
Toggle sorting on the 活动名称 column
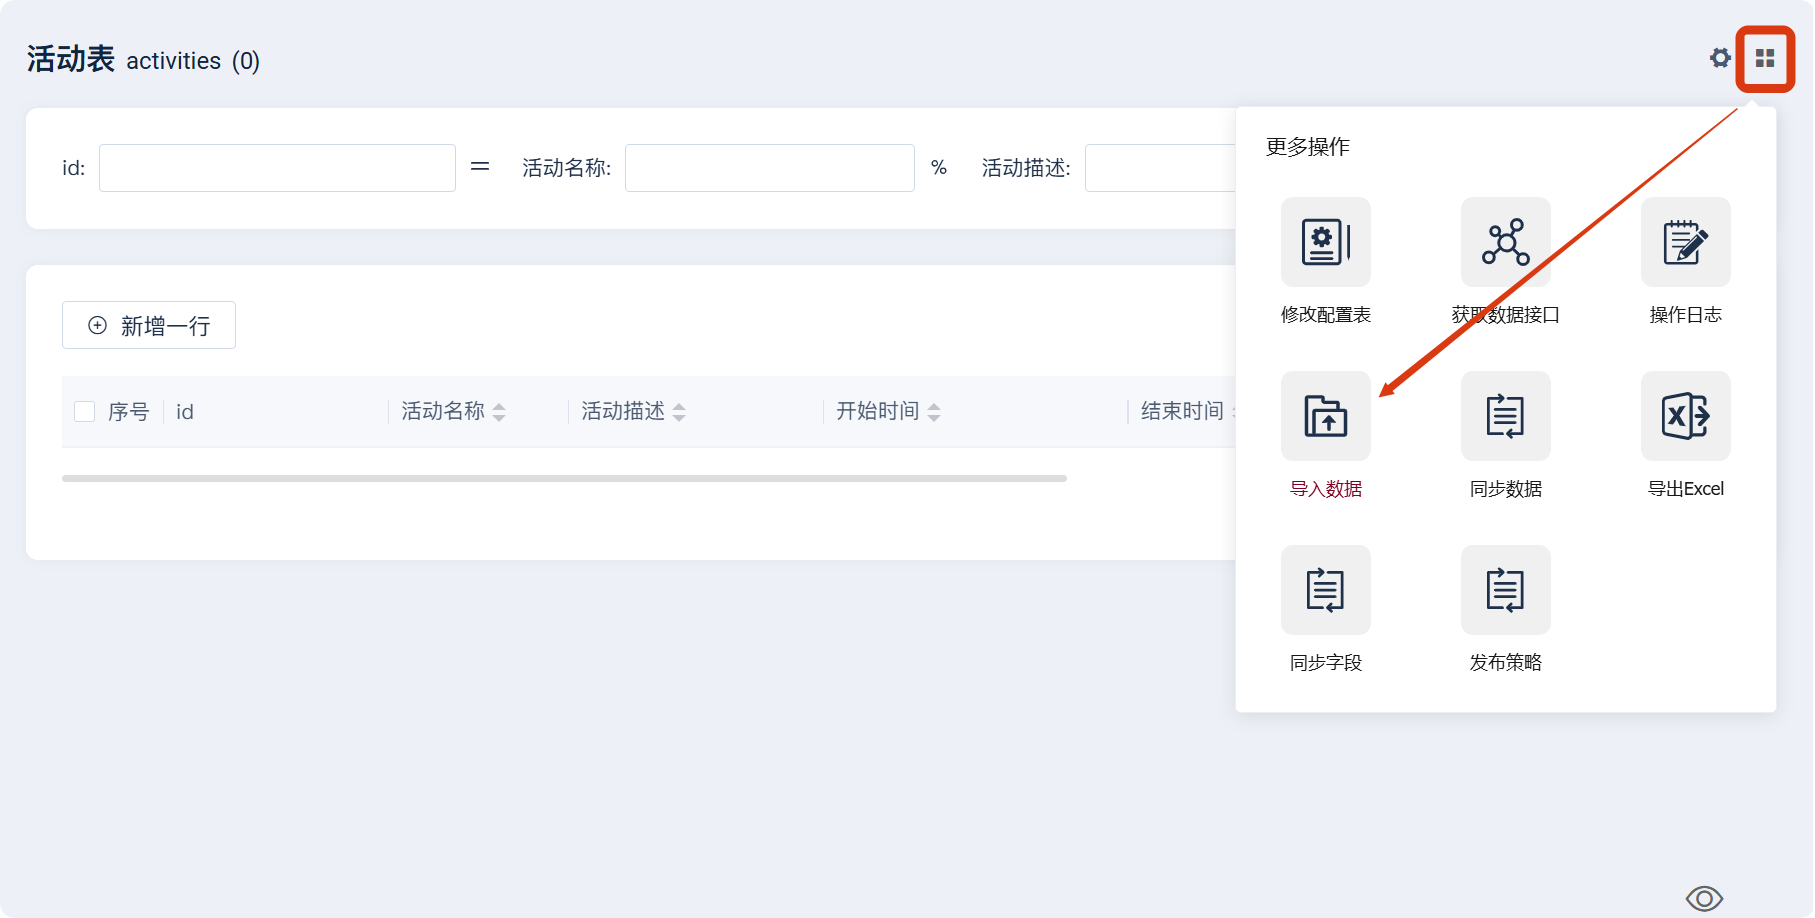click(x=500, y=411)
